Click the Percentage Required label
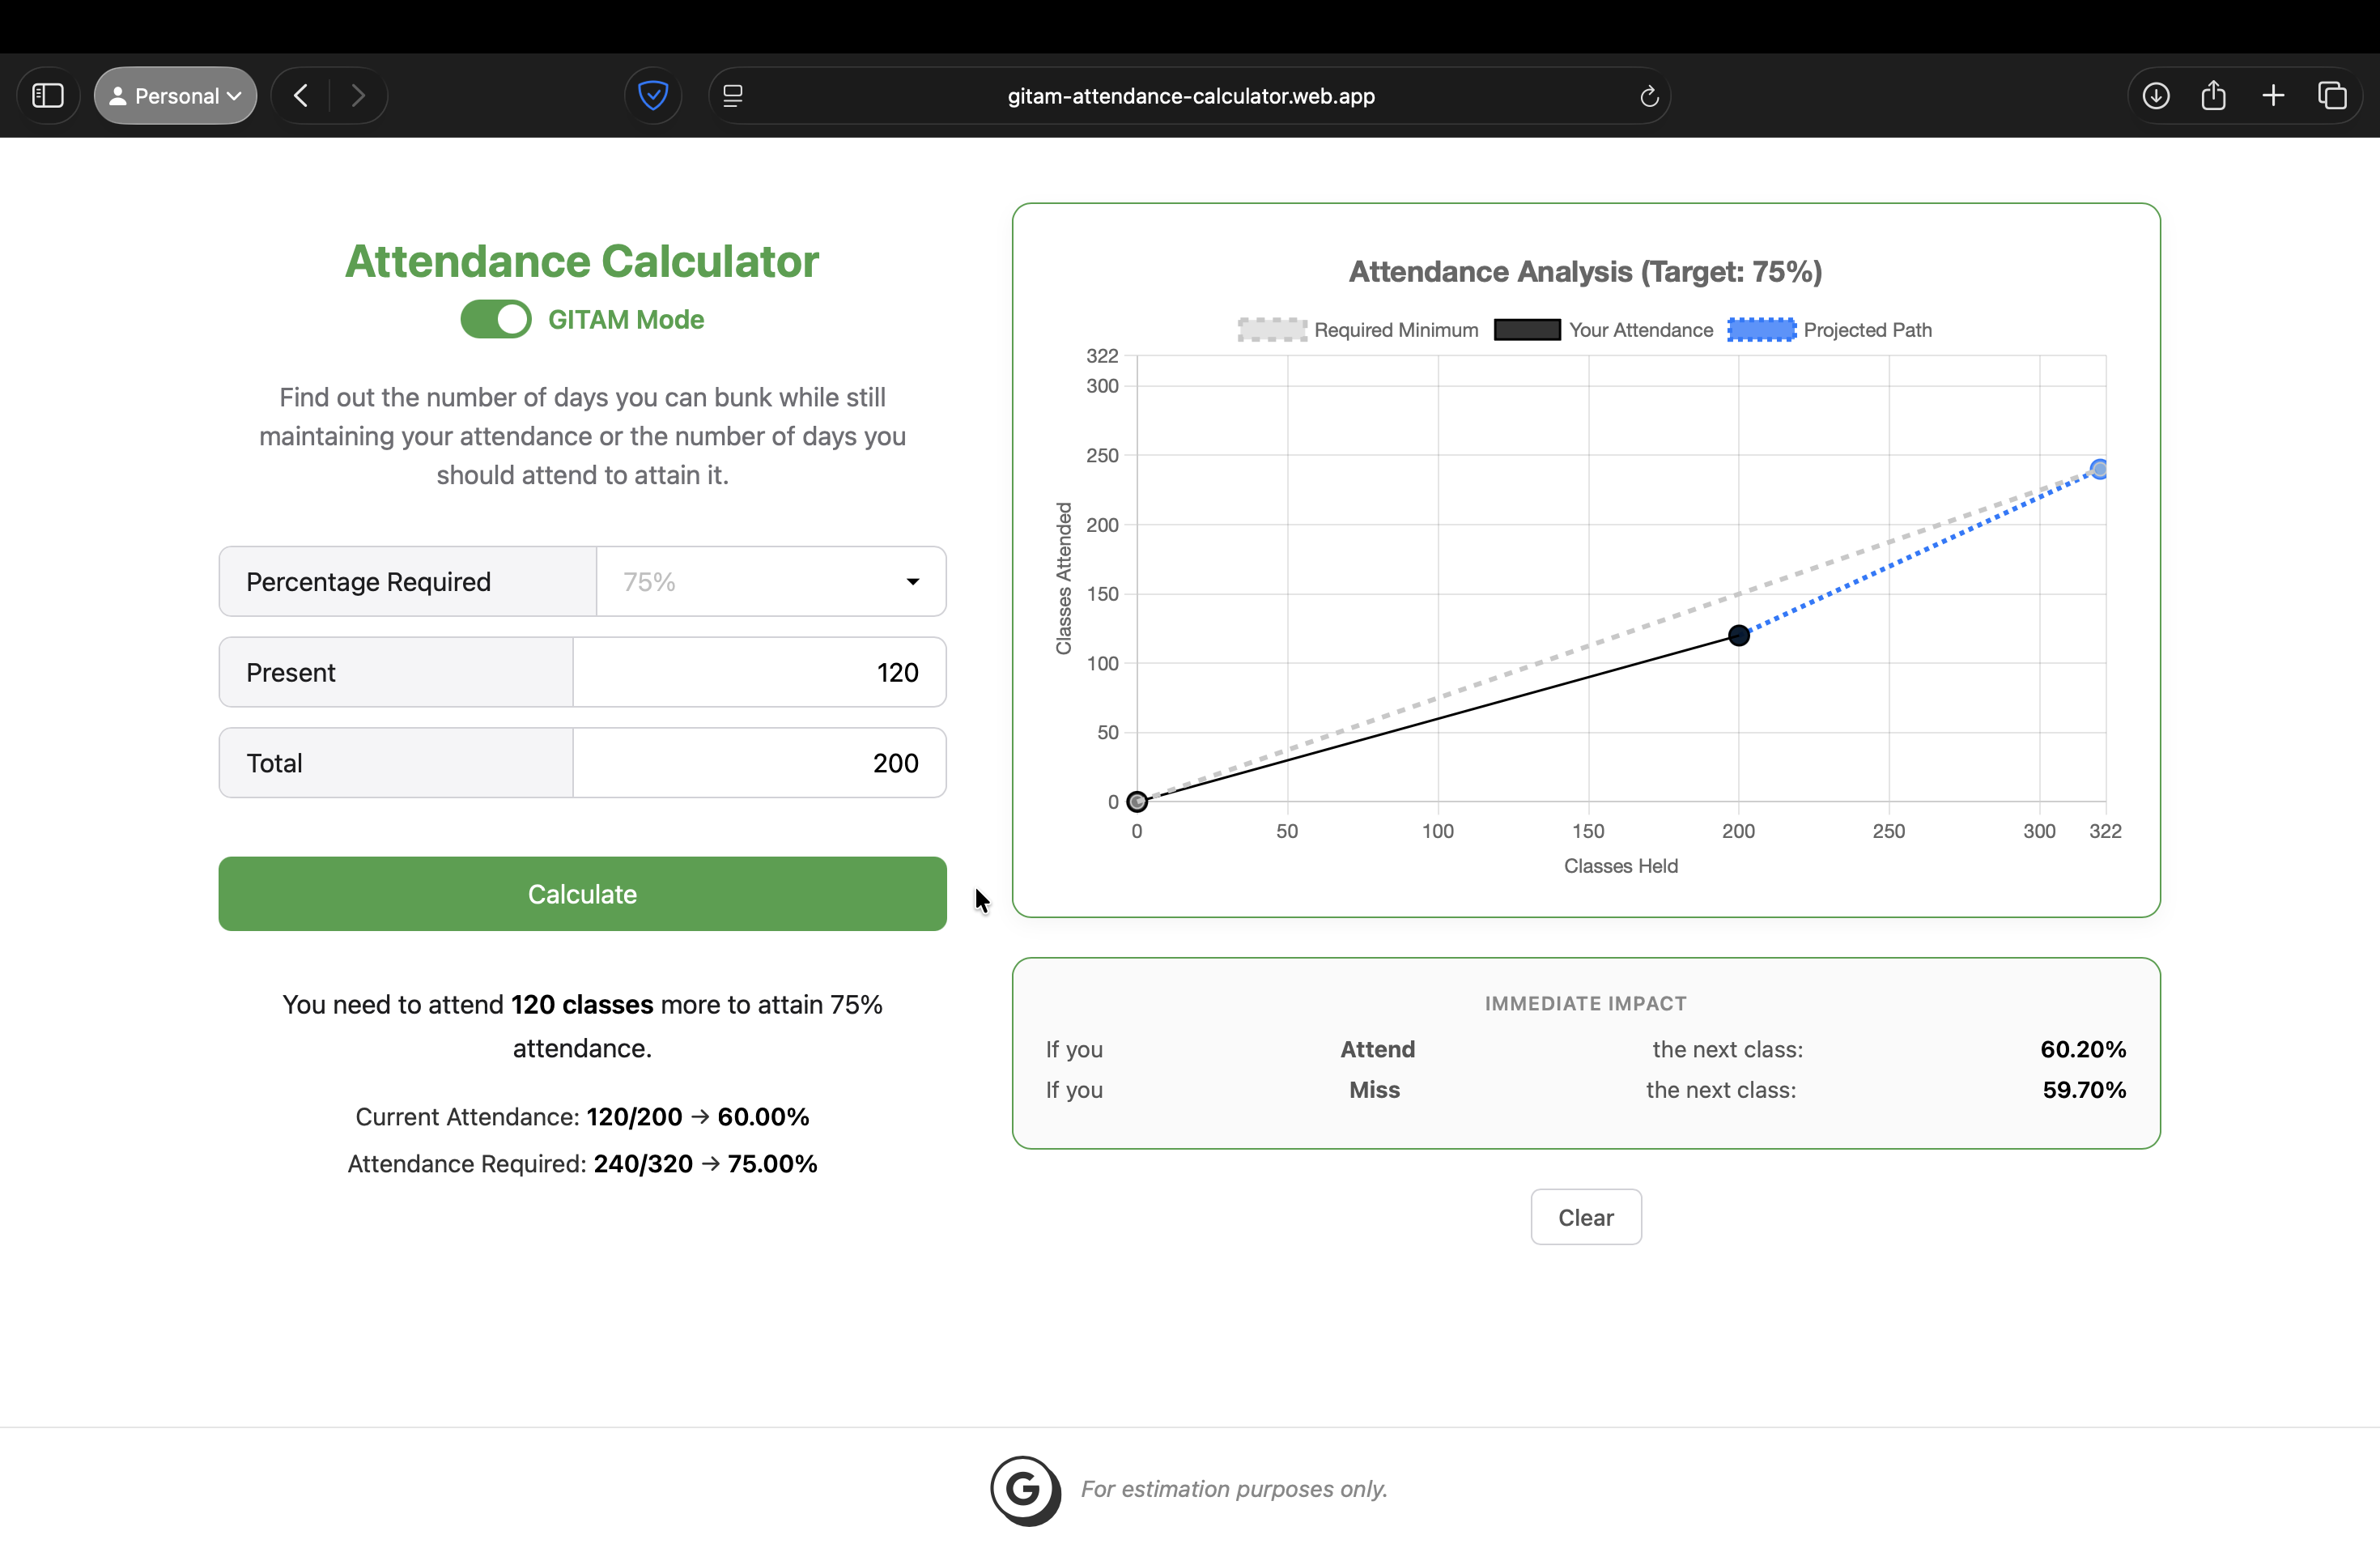 (x=368, y=582)
